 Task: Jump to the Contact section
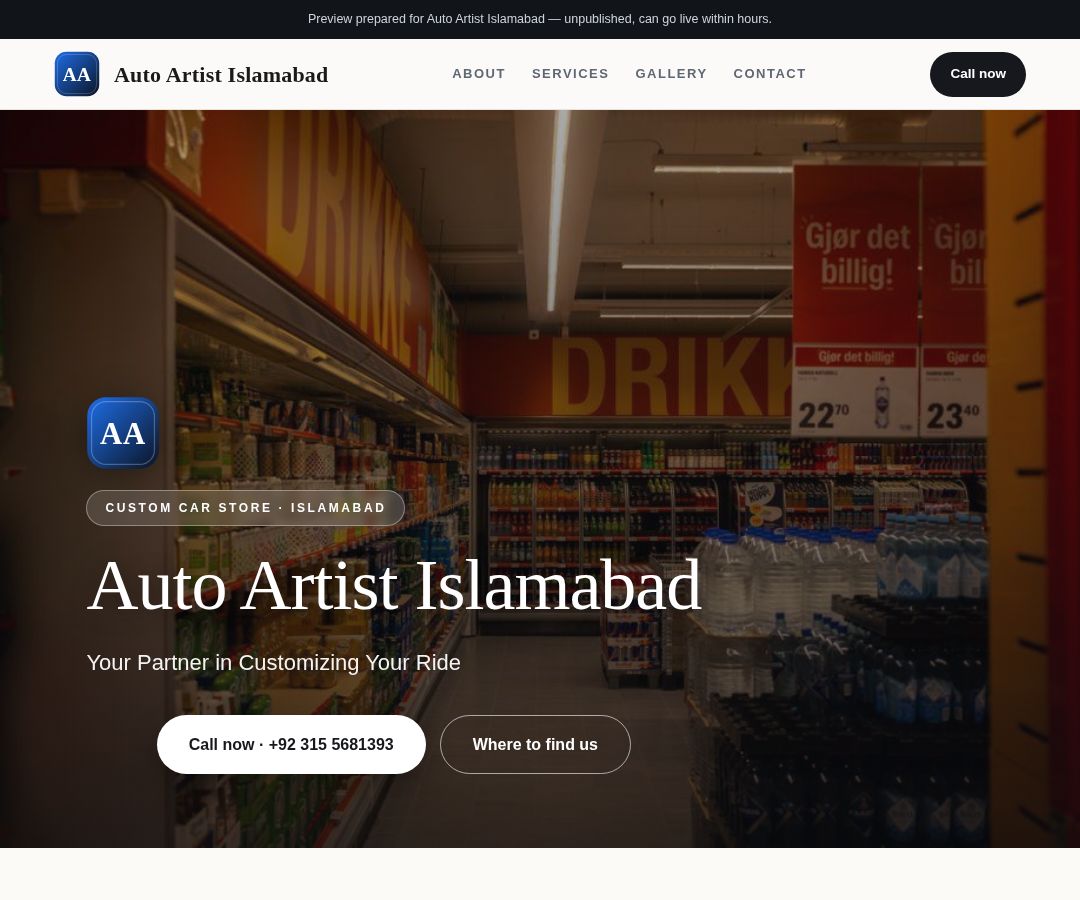[769, 74]
